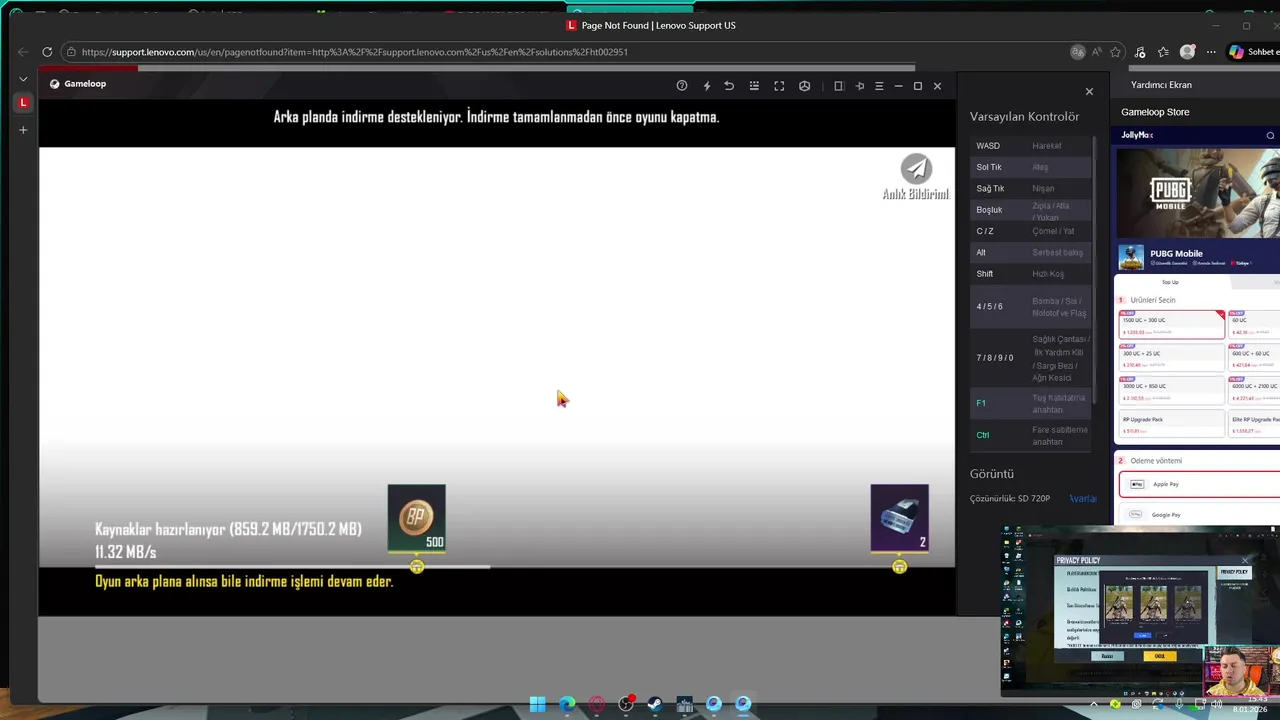The height and width of the screenshot is (720, 1280).
Task: Select the Boşluk jump control row
Action: [x=1030, y=210]
